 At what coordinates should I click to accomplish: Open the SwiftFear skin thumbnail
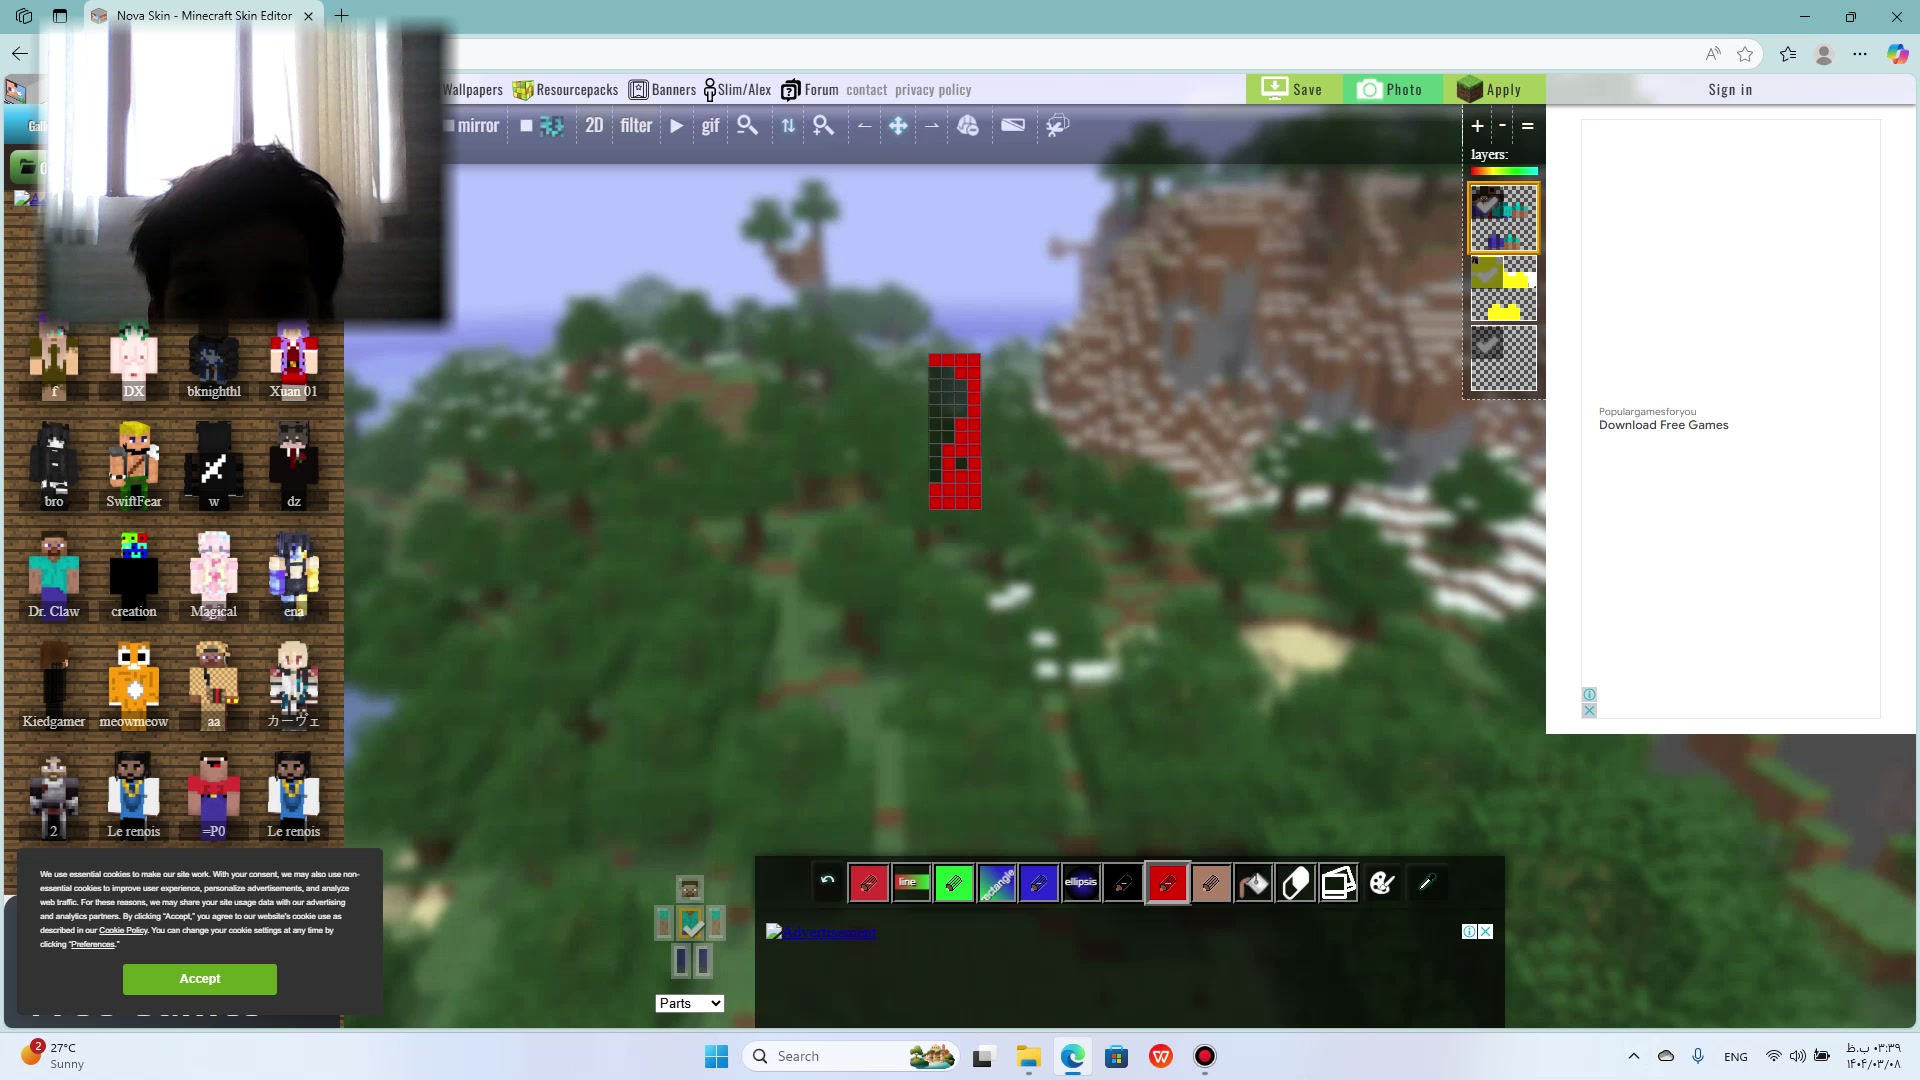(x=134, y=464)
